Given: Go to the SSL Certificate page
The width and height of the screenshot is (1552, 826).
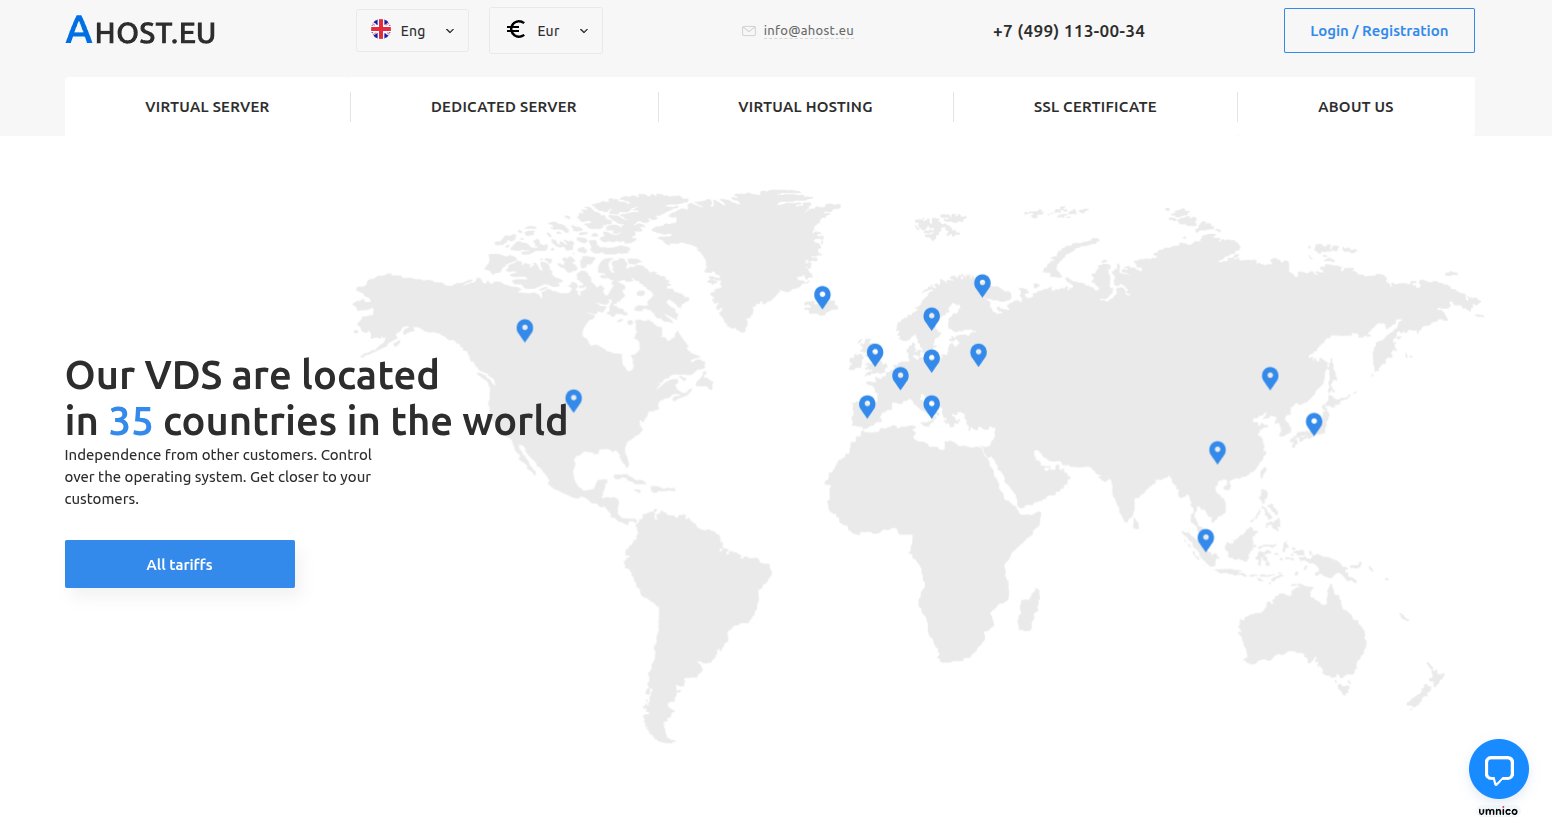Looking at the screenshot, I should pyautogui.click(x=1094, y=107).
